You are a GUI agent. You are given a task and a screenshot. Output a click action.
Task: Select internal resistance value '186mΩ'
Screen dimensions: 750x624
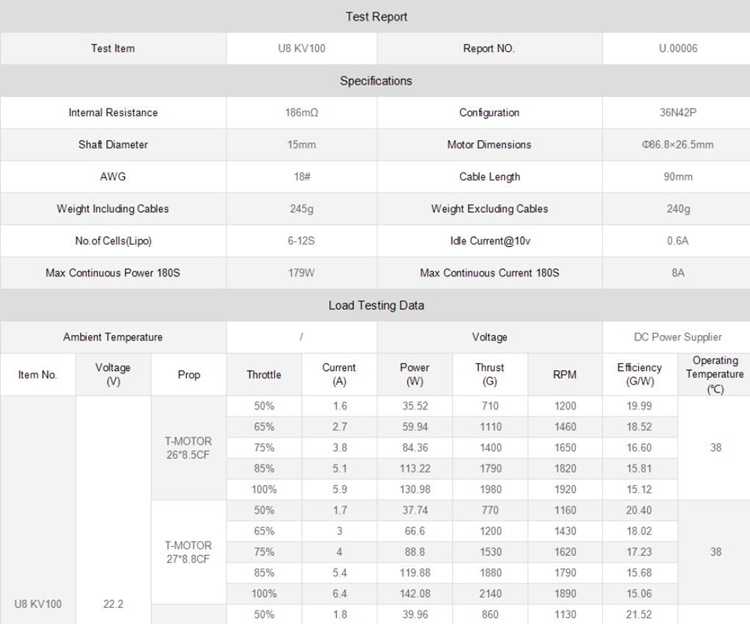[x=301, y=113]
